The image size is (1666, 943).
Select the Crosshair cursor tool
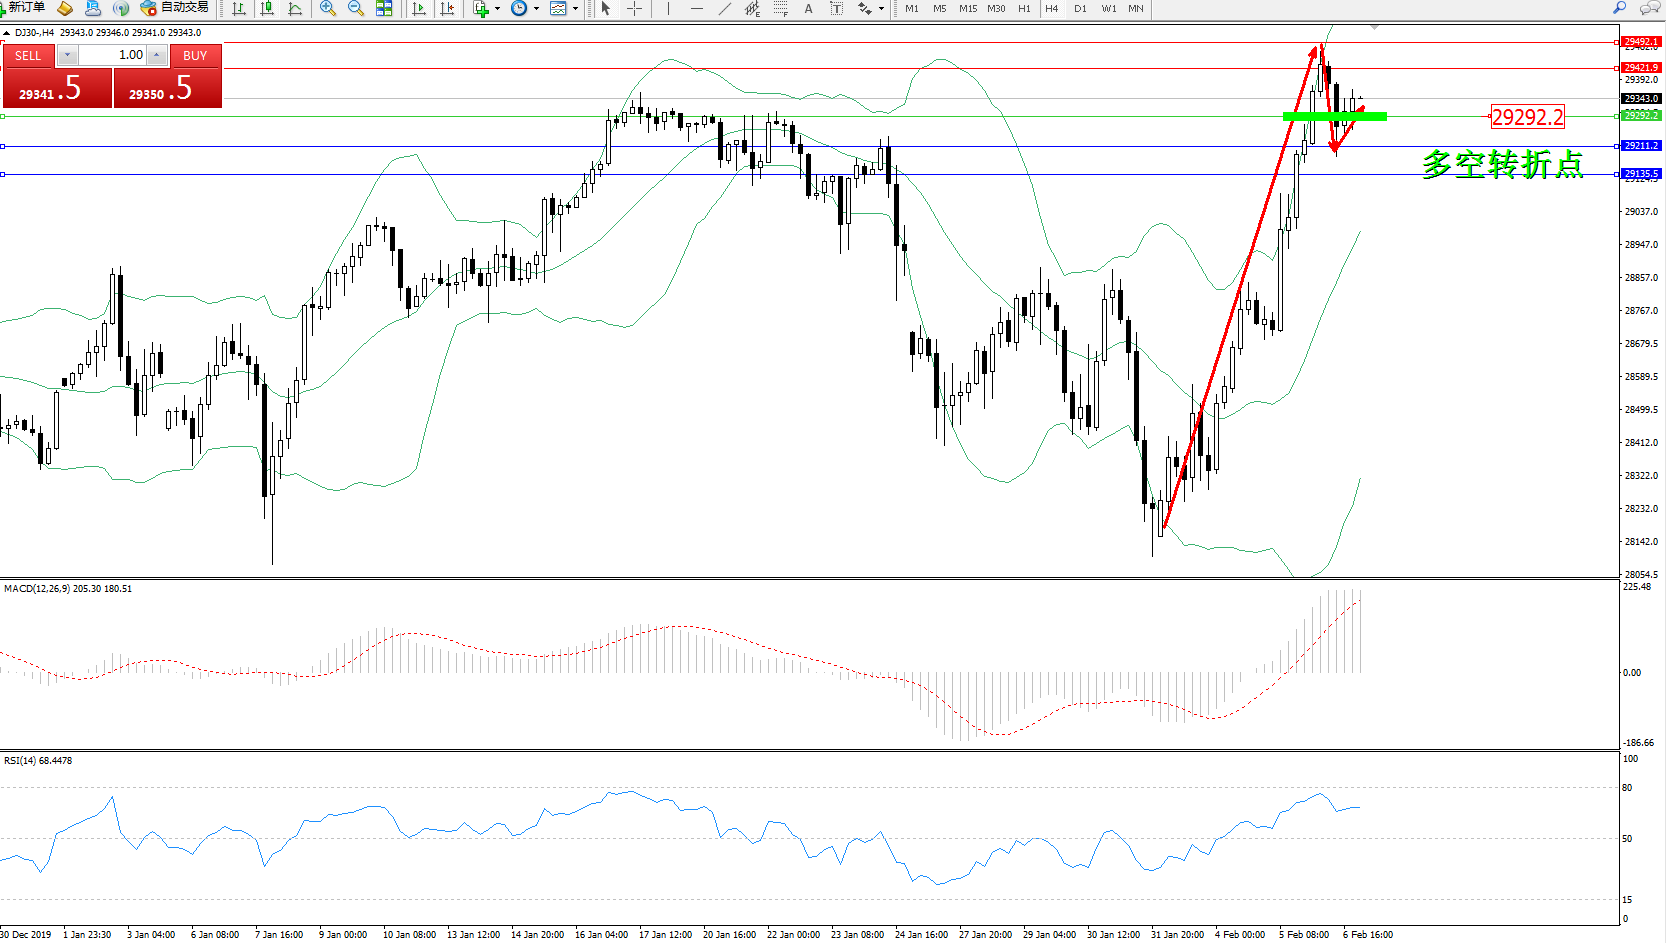[x=634, y=9]
